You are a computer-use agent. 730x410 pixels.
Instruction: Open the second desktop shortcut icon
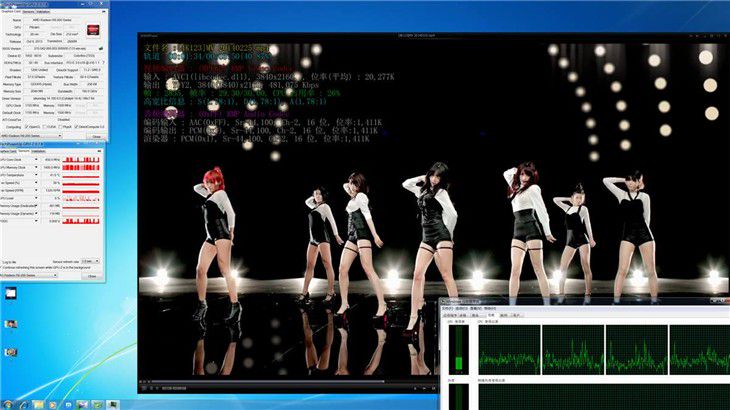(x=10, y=324)
